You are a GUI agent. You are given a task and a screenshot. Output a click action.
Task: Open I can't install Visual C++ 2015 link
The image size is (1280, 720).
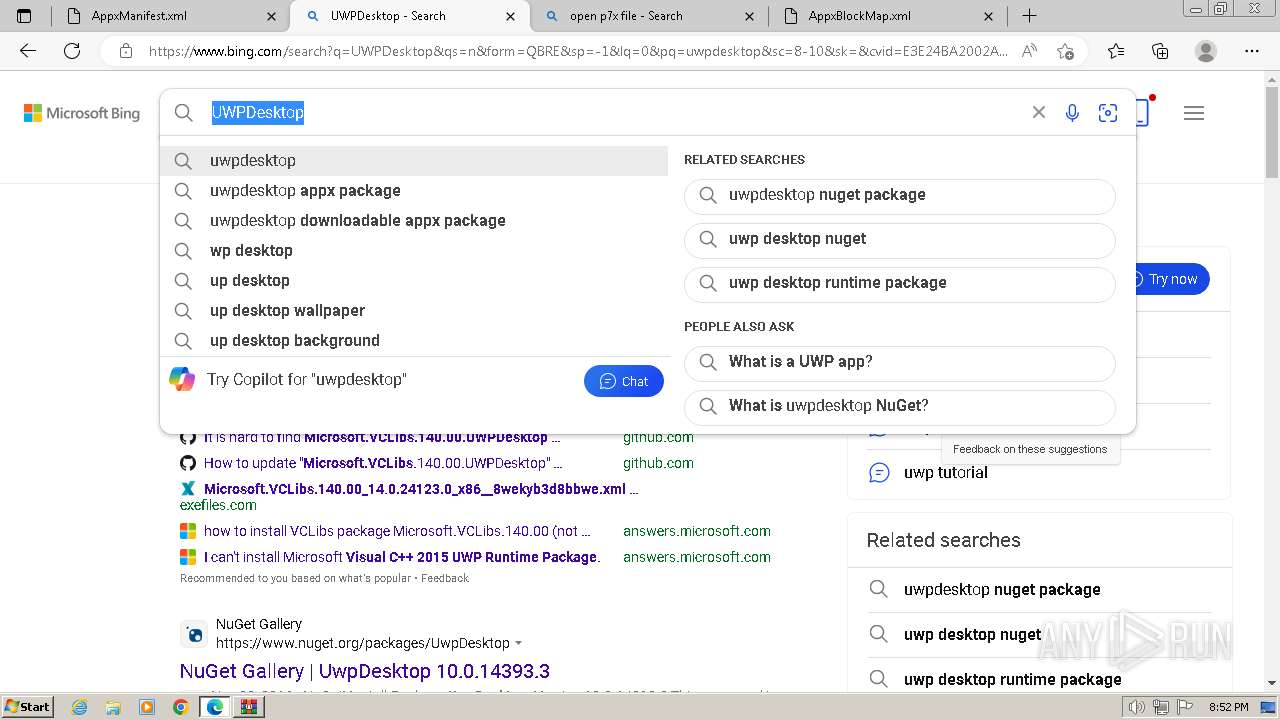click(x=402, y=557)
